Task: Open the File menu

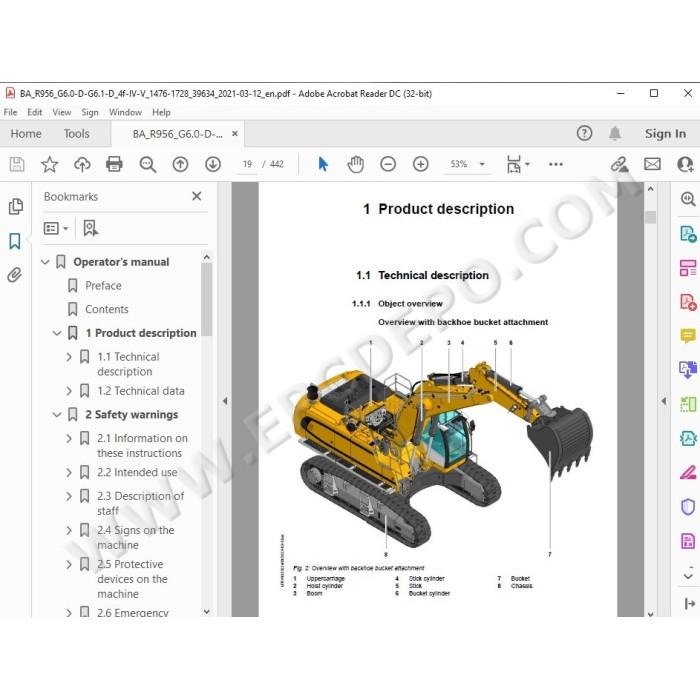Action: pyautogui.click(x=10, y=112)
